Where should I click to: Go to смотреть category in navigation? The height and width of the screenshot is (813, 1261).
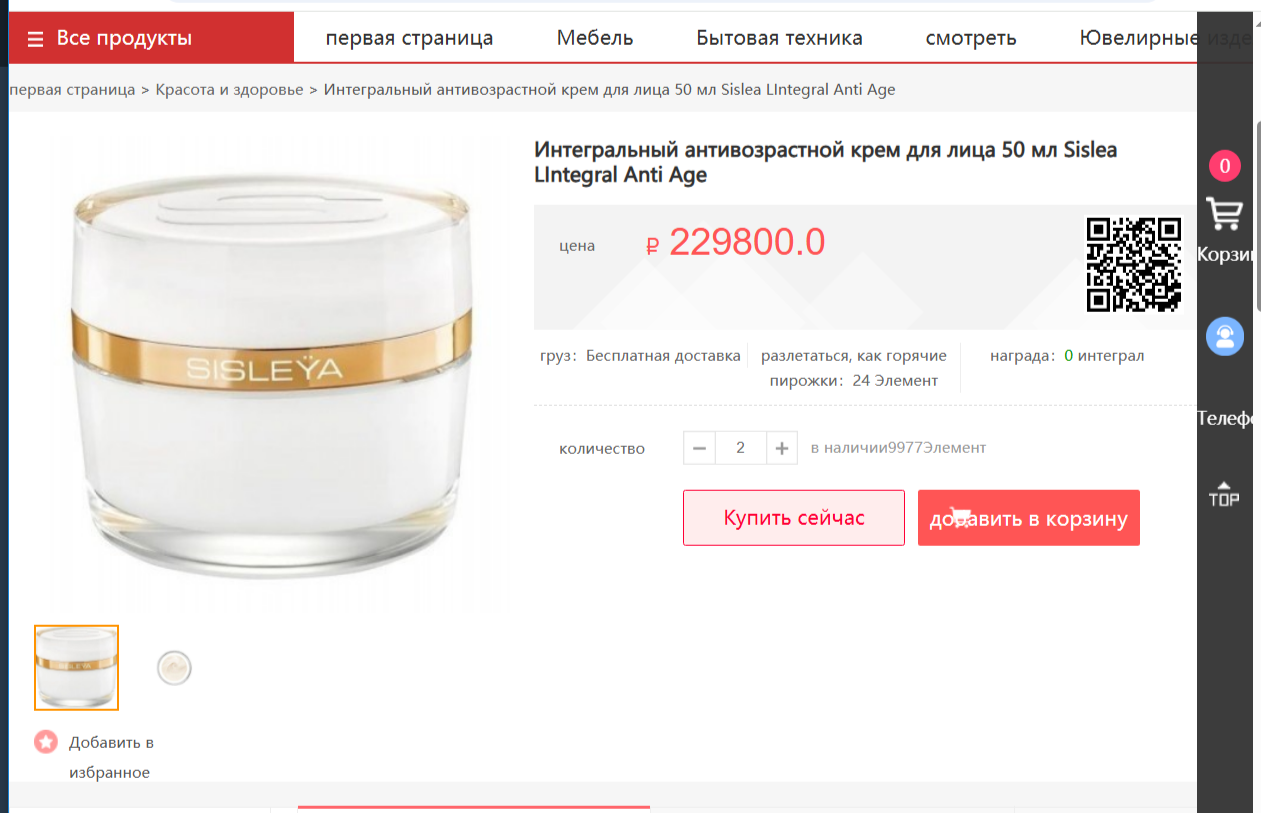point(971,38)
